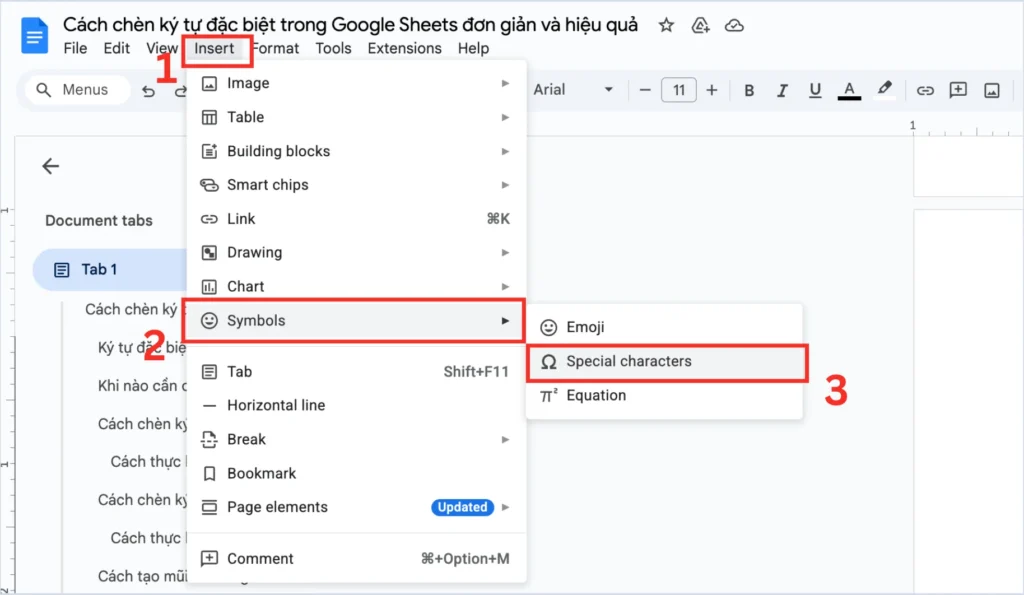
Task: Choose Building blocks menu entry
Action: 356,151
